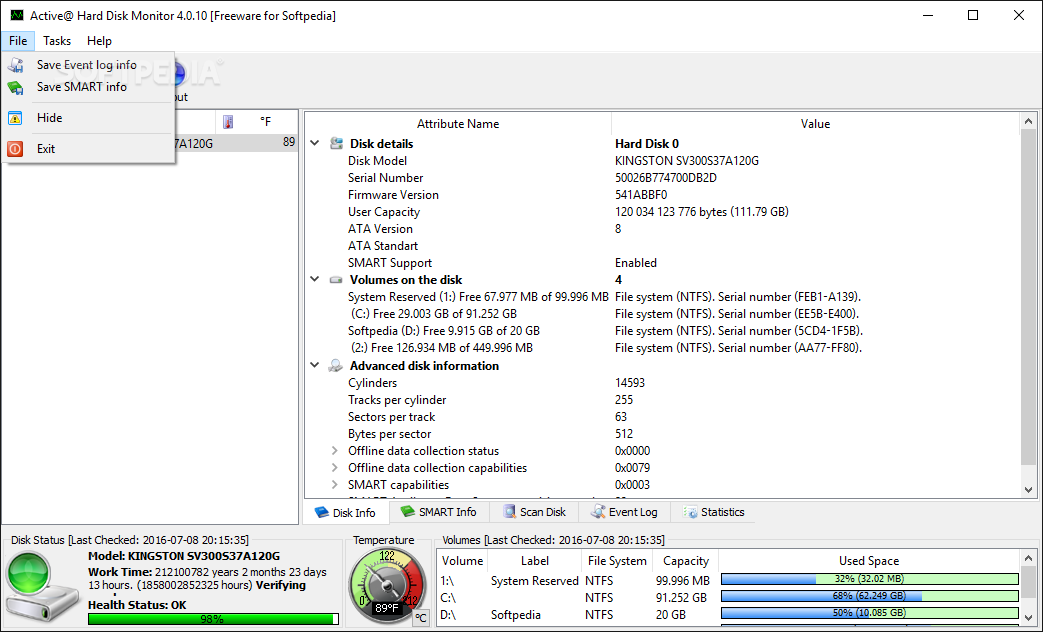Screen dimensions: 1043x632
Task: Click the Value column header
Action: pos(815,124)
